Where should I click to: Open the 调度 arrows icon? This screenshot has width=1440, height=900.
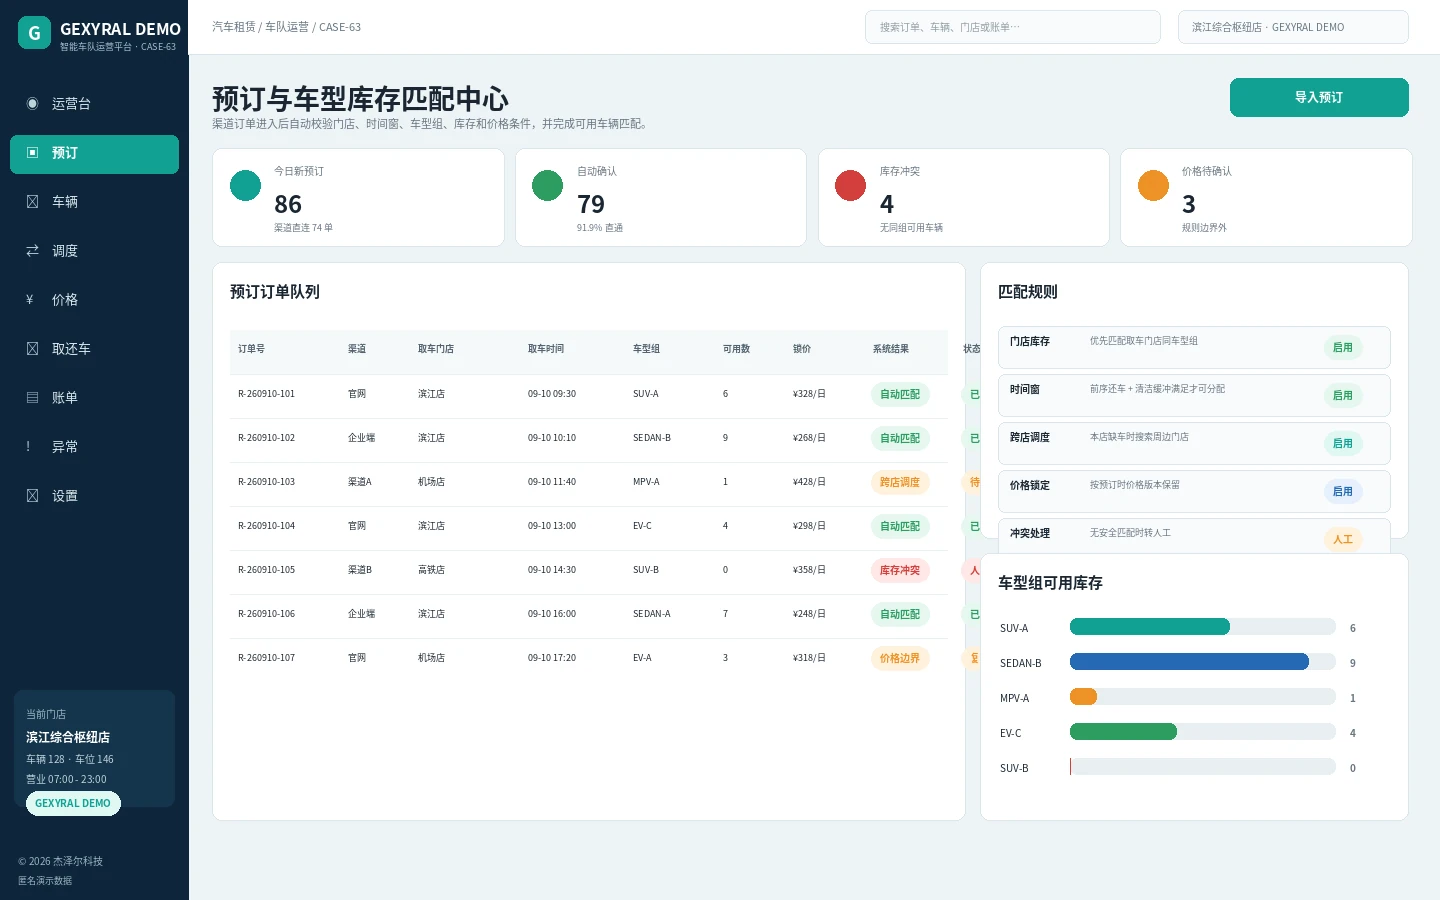pyautogui.click(x=32, y=251)
